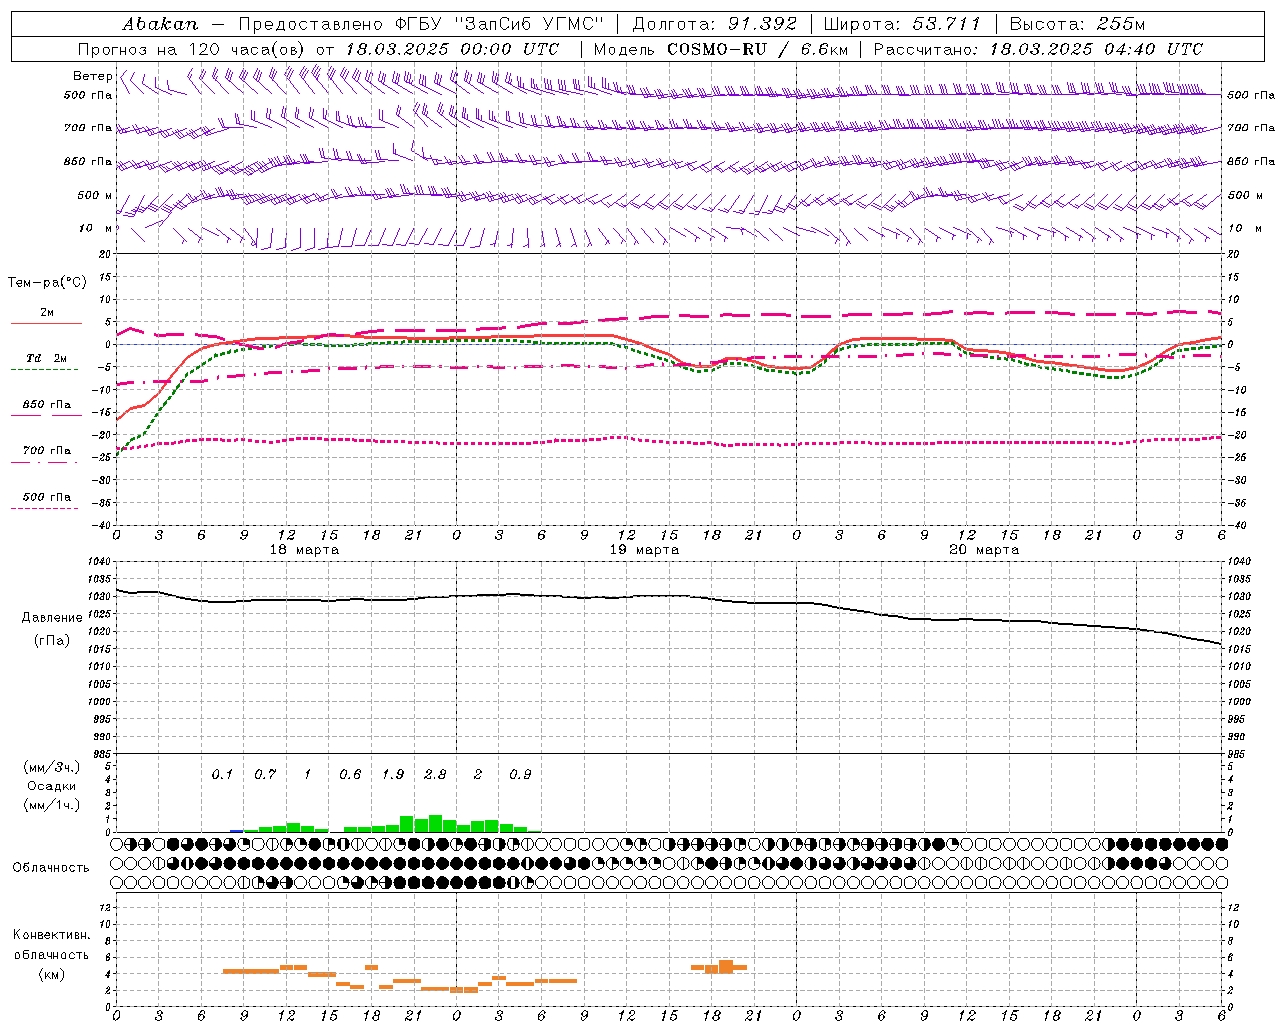Click the "(км)" unit under convective cloud label
1280x1024 pixels.
pyautogui.click(x=52, y=974)
